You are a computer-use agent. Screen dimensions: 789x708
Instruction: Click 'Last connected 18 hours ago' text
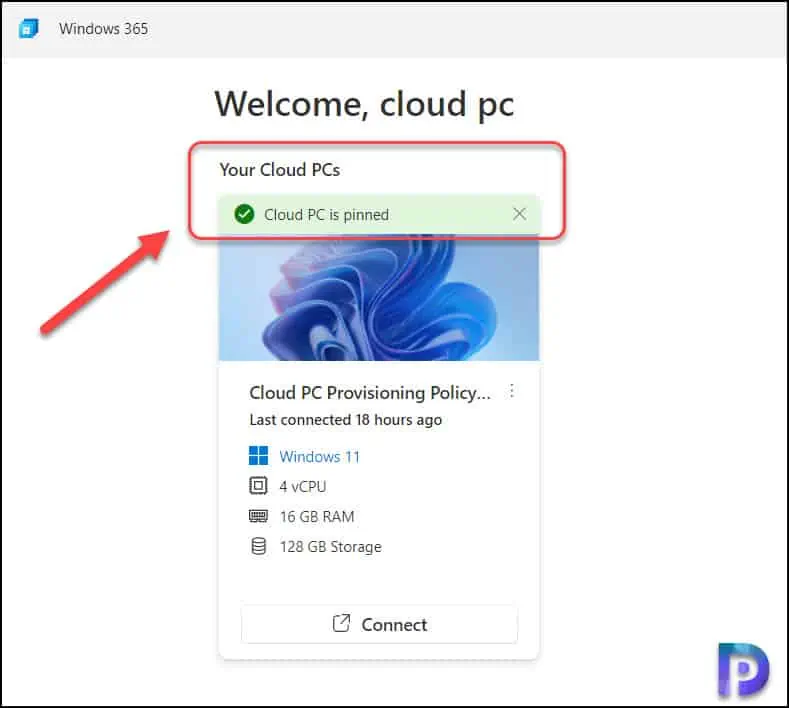click(346, 420)
